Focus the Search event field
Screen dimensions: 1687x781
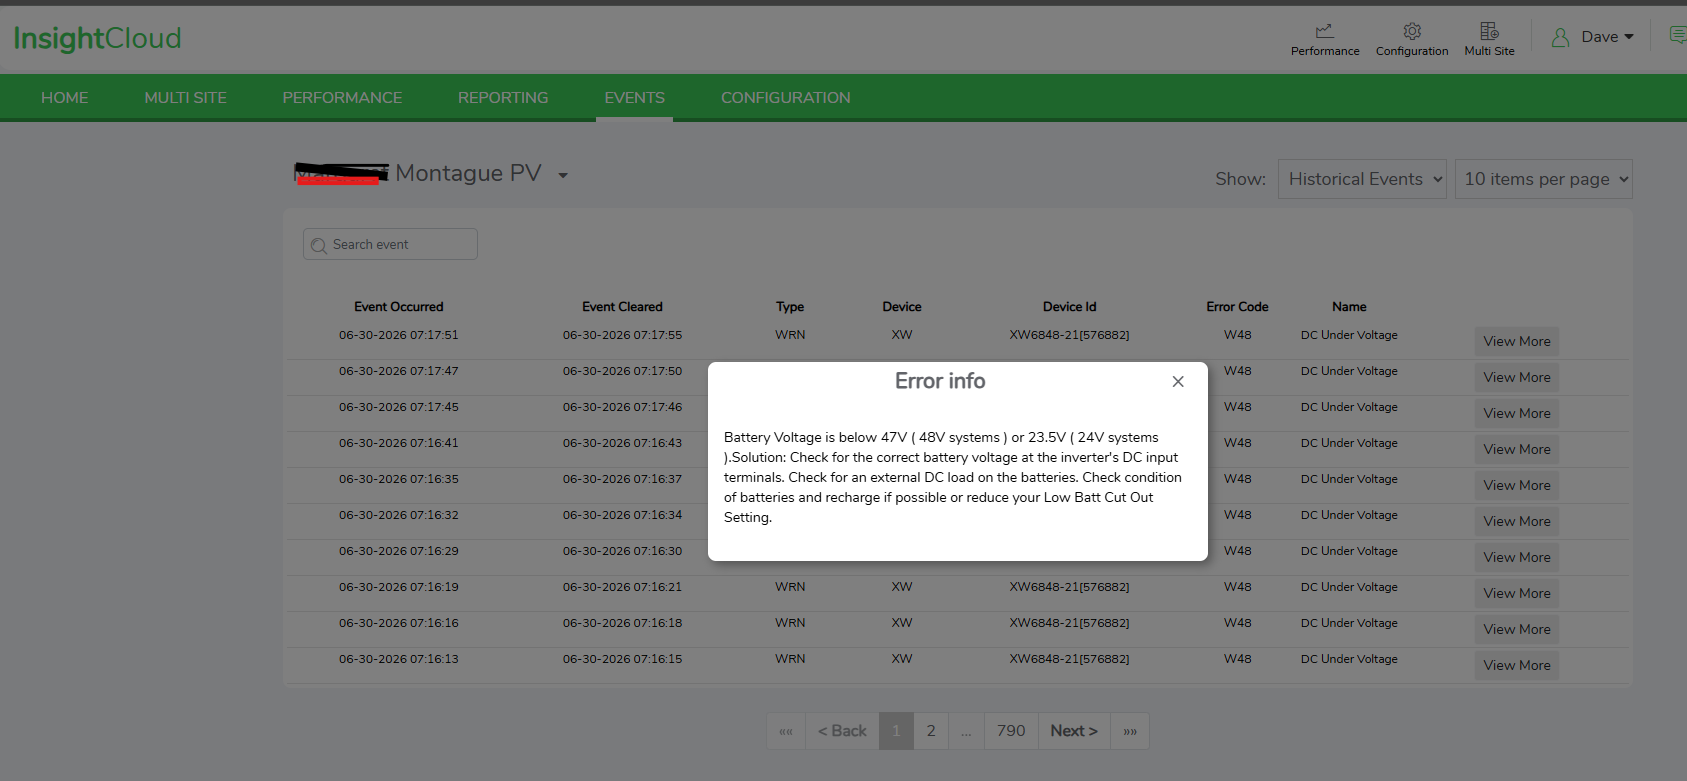pyautogui.click(x=390, y=244)
